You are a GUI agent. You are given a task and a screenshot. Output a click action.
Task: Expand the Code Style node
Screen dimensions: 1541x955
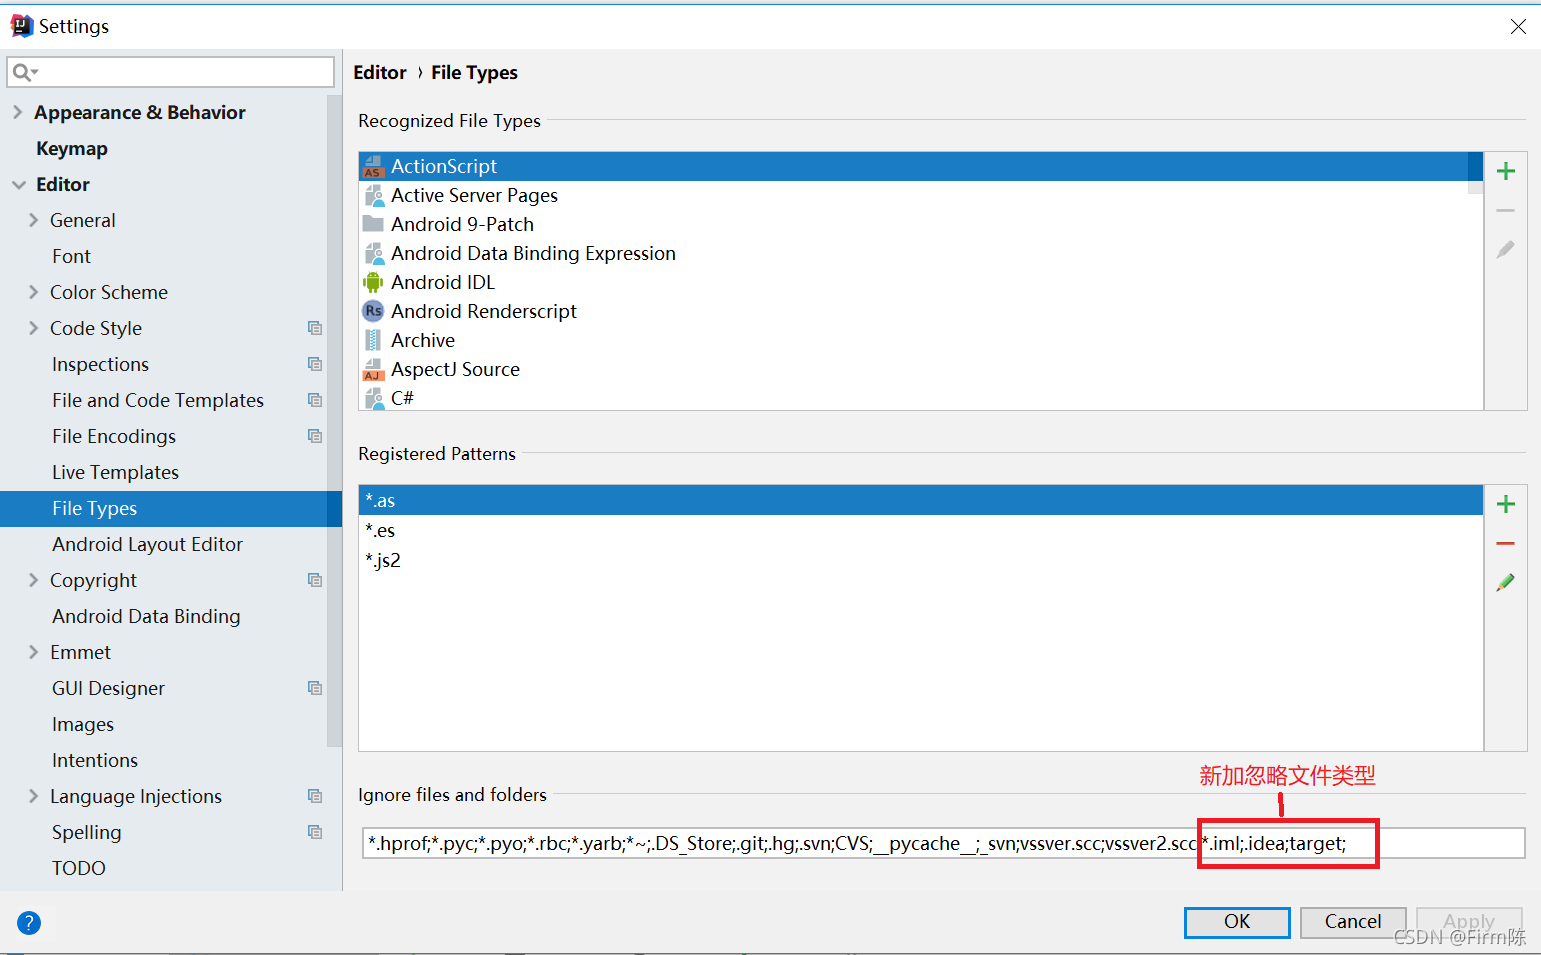point(34,328)
